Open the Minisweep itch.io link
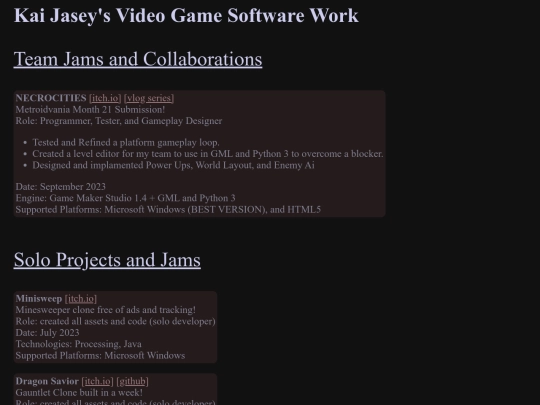Viewport: 540px width, 405px height. point(81,299)
